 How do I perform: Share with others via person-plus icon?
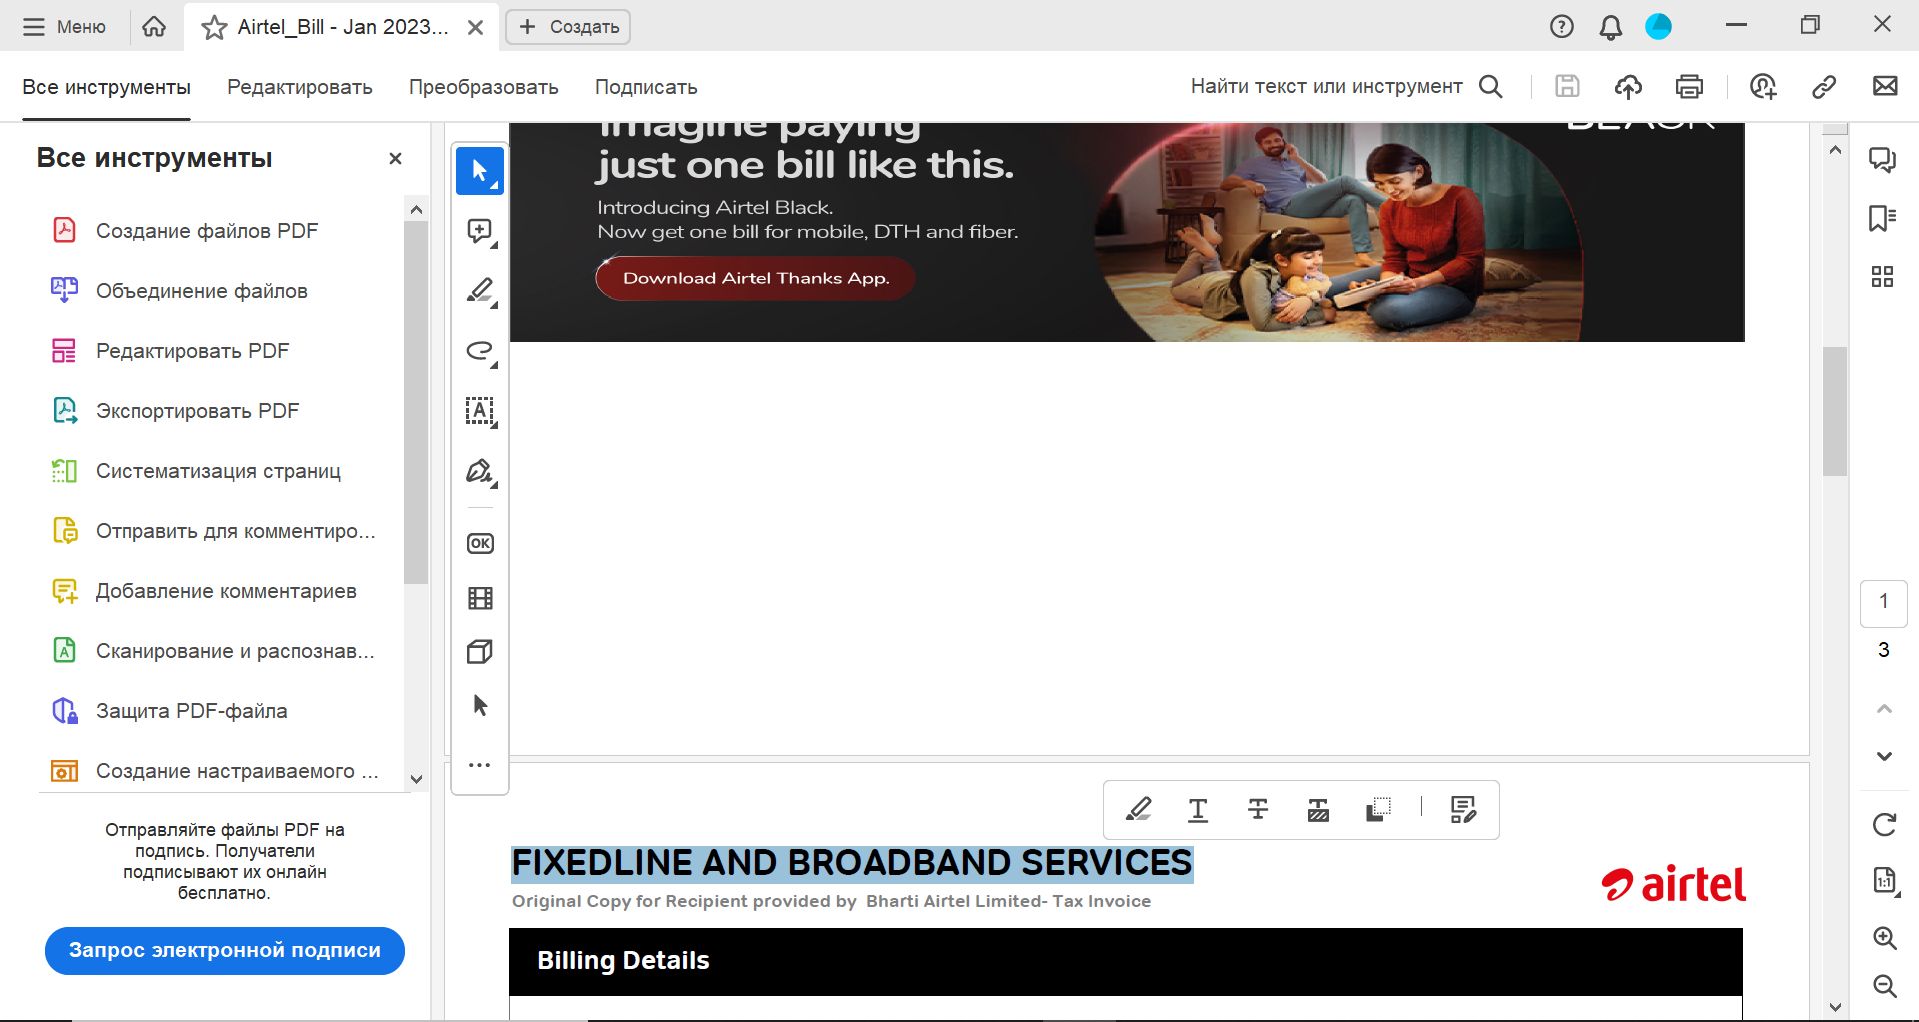[1763, 87]
